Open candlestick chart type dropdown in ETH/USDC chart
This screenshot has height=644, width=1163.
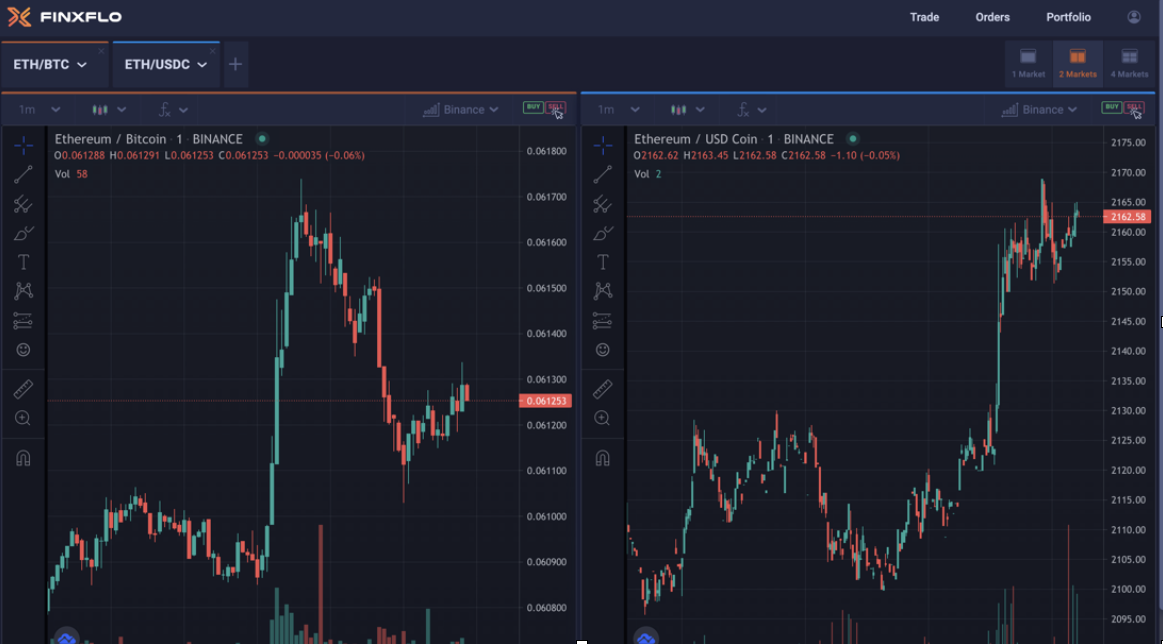688,110
